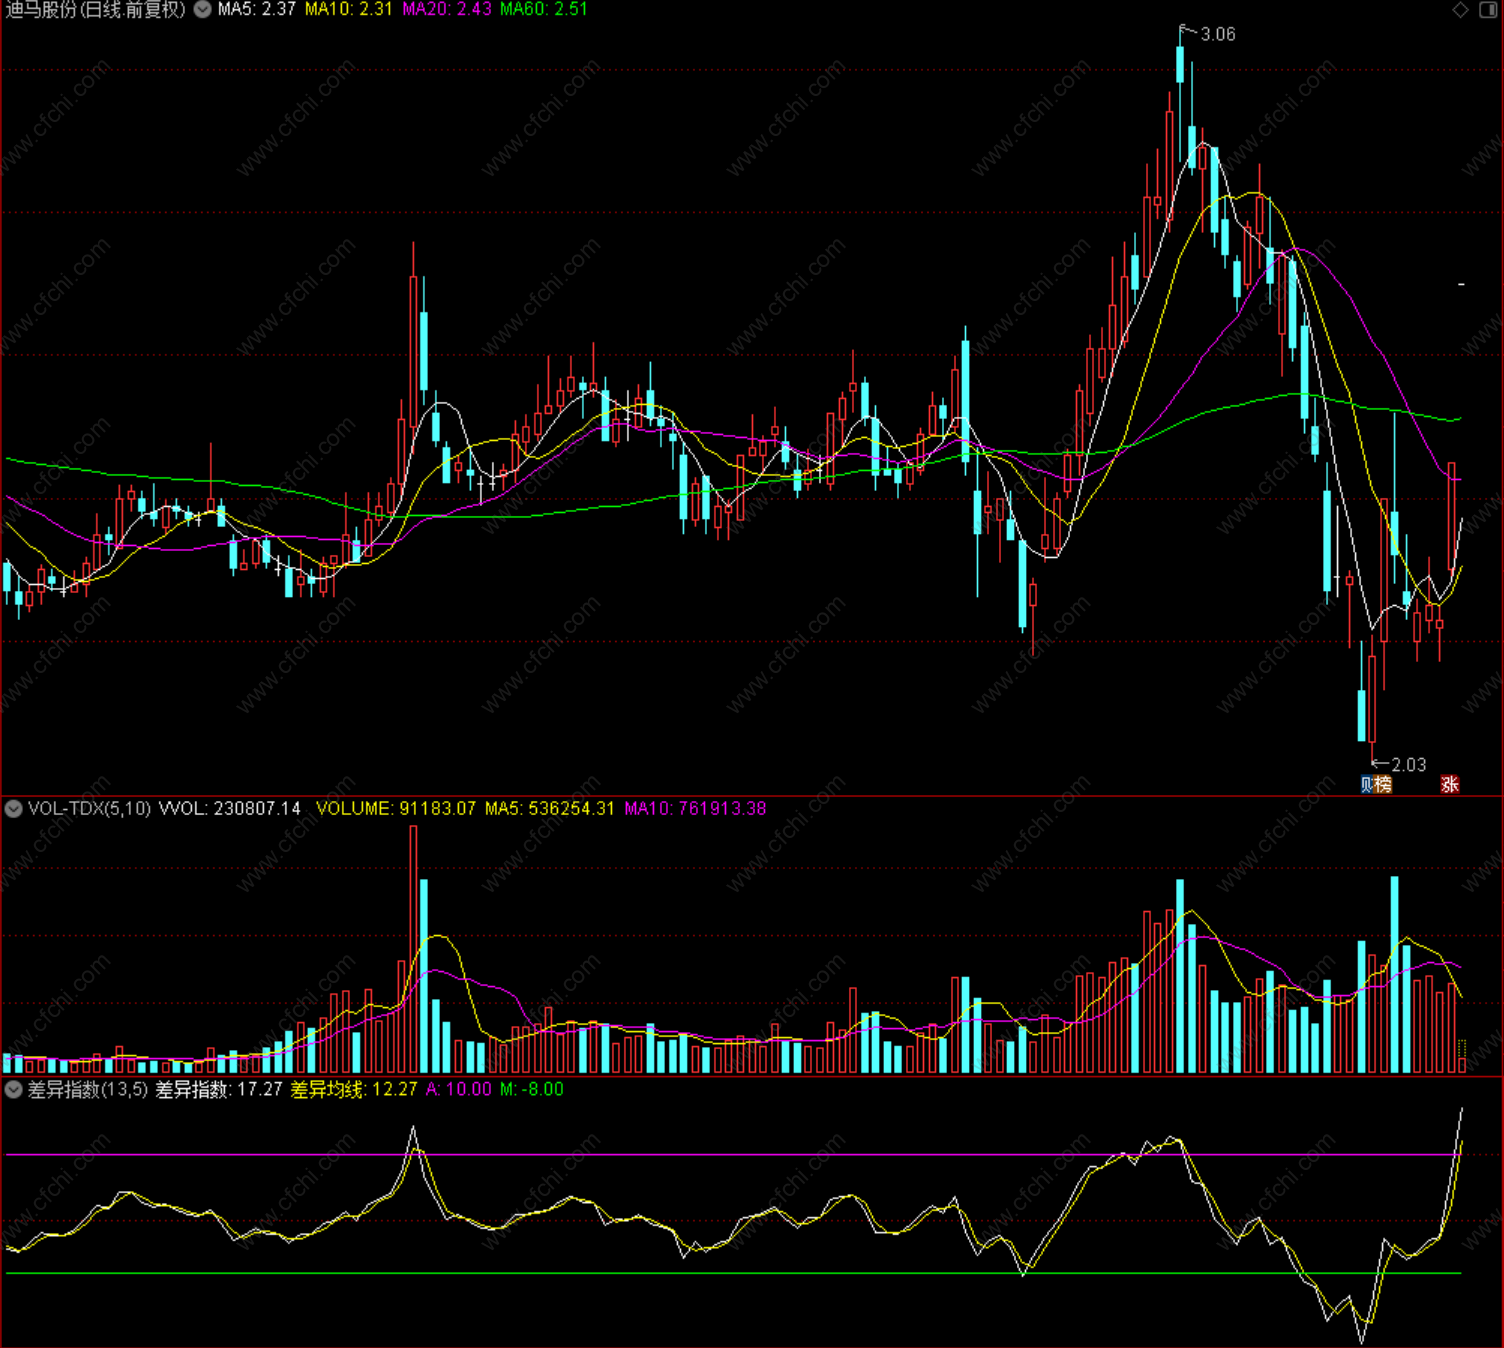This screenshot has height=1348, width=1504.
Task: Click the M: -8.00 parameter label
Action: tap(532, 1090)
